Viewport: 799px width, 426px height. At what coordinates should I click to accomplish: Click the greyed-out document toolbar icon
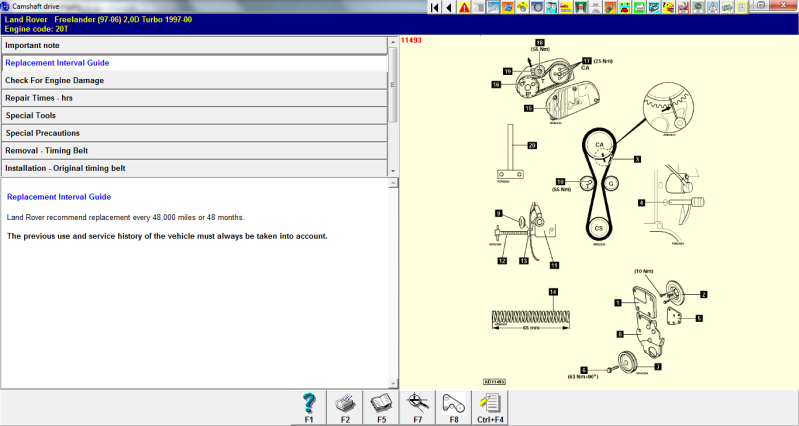[478, 7]
